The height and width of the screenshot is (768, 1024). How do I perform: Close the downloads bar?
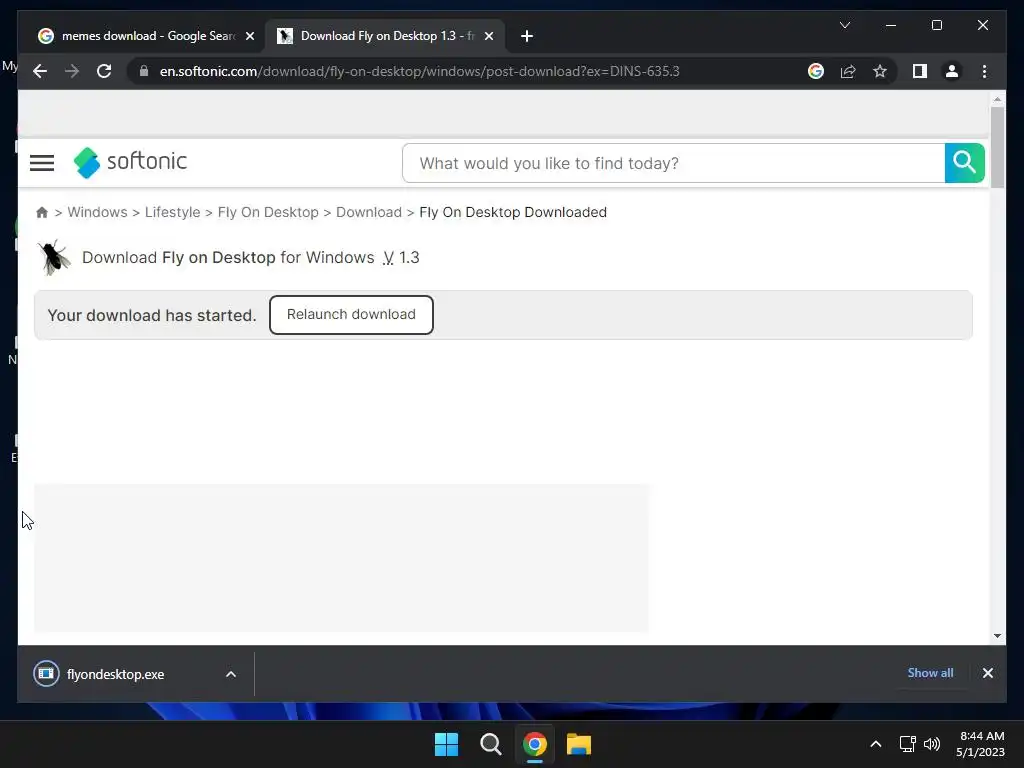987,673
